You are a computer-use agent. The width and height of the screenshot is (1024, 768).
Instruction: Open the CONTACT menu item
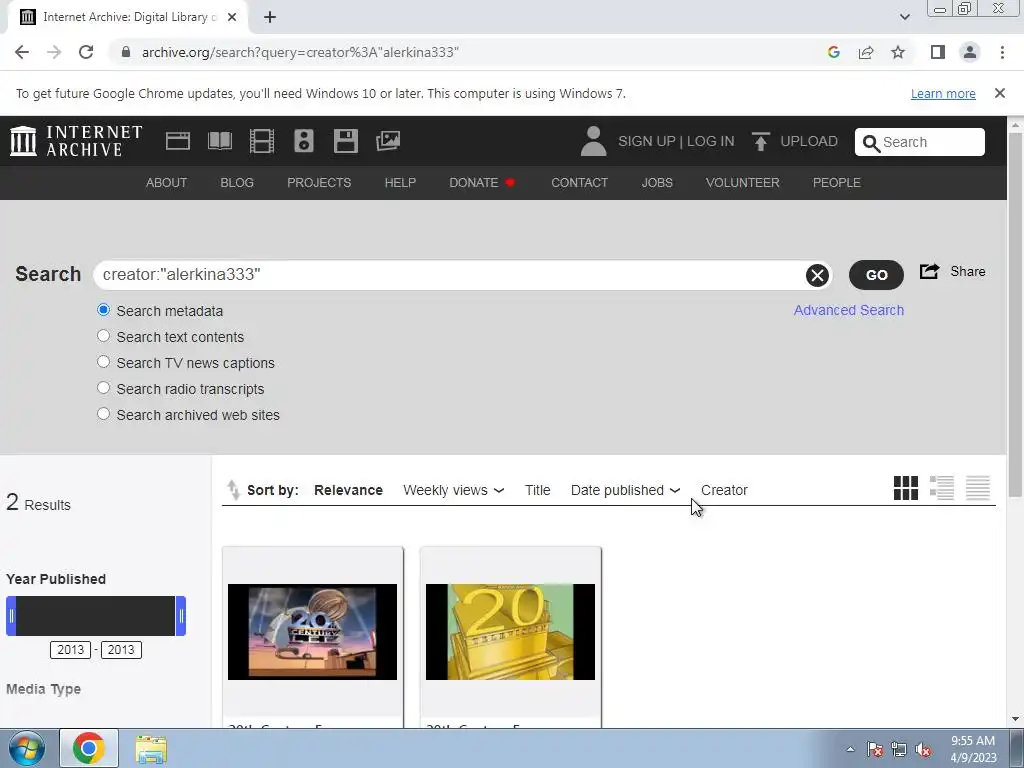click(x=579, y=183)
